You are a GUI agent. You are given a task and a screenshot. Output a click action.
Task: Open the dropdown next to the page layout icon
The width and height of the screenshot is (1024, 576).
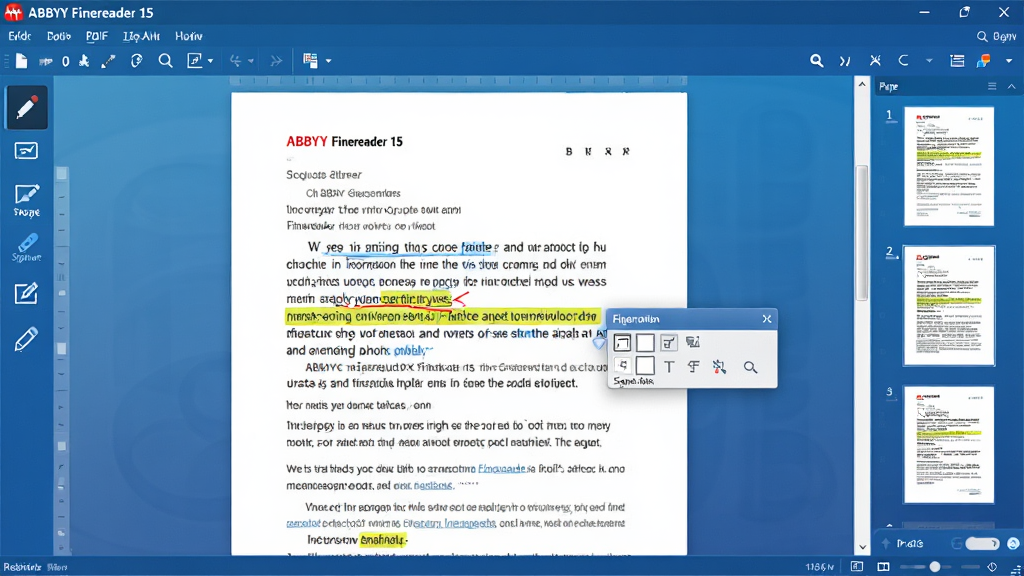point(328,61)
